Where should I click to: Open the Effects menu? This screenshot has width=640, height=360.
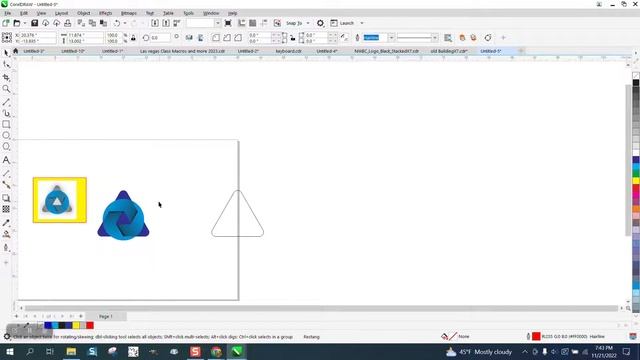[105, 13]
